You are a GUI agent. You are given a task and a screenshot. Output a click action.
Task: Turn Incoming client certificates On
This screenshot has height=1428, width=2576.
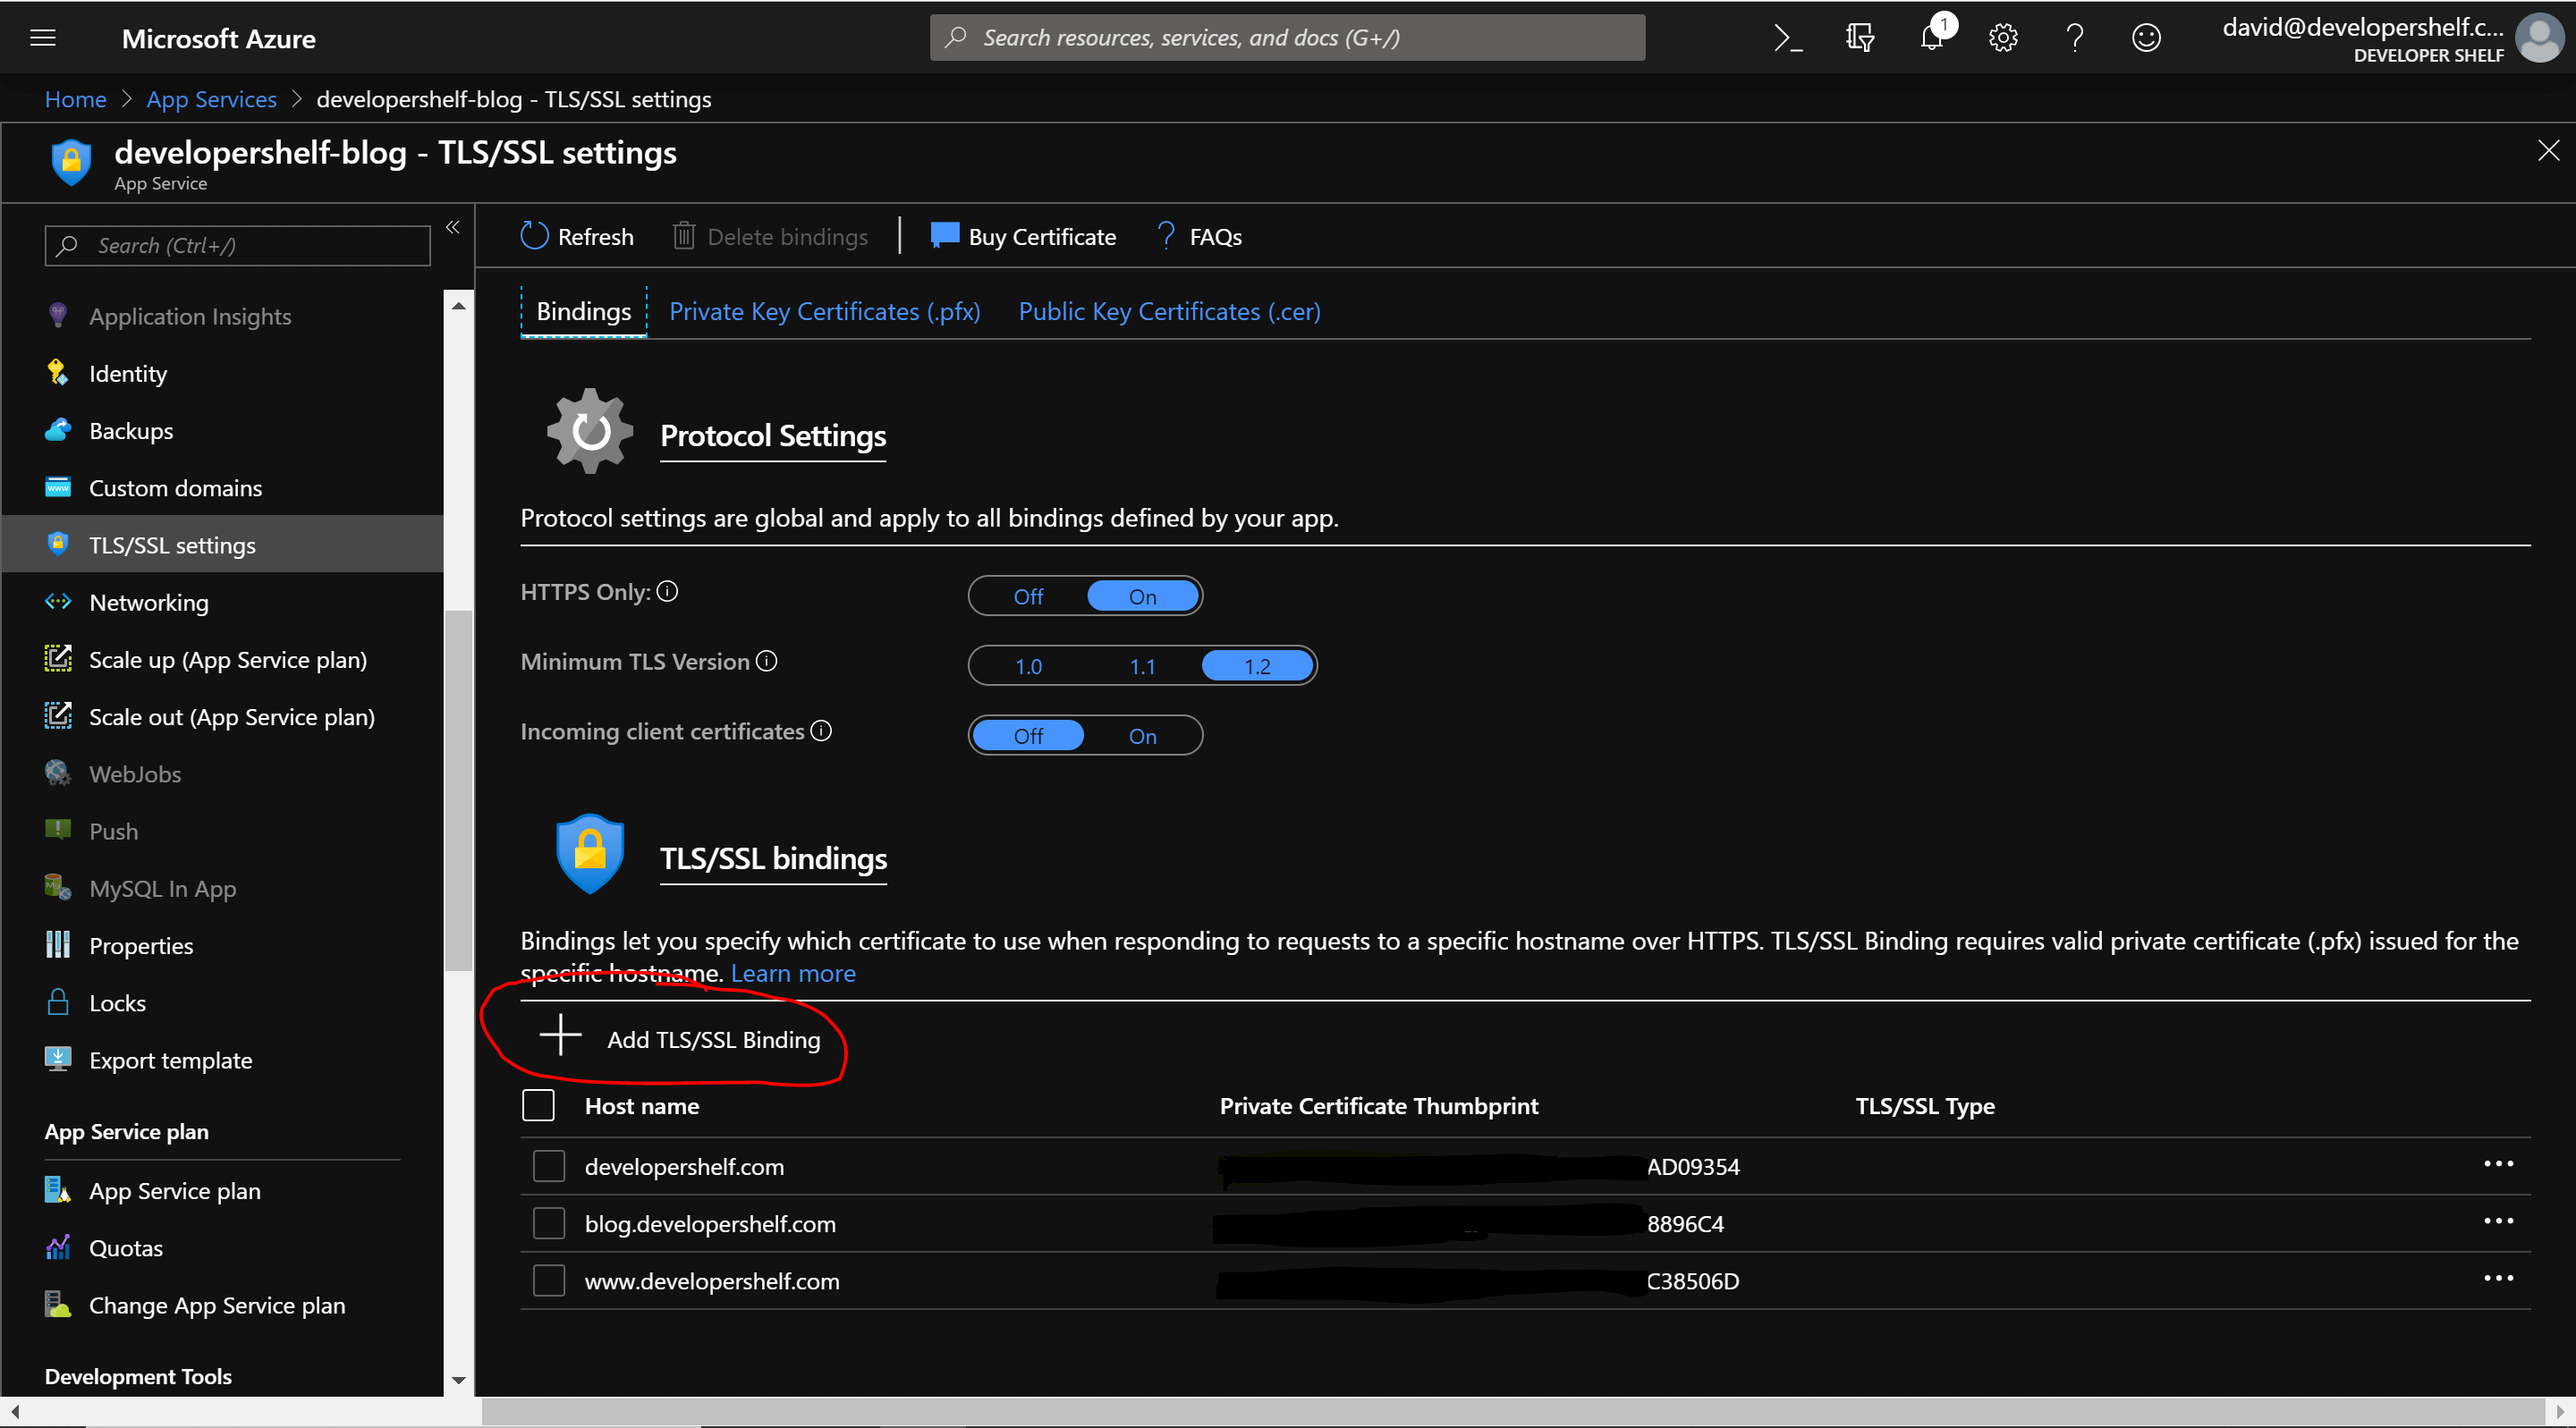pyautogui.click(x=1142, y=736)
